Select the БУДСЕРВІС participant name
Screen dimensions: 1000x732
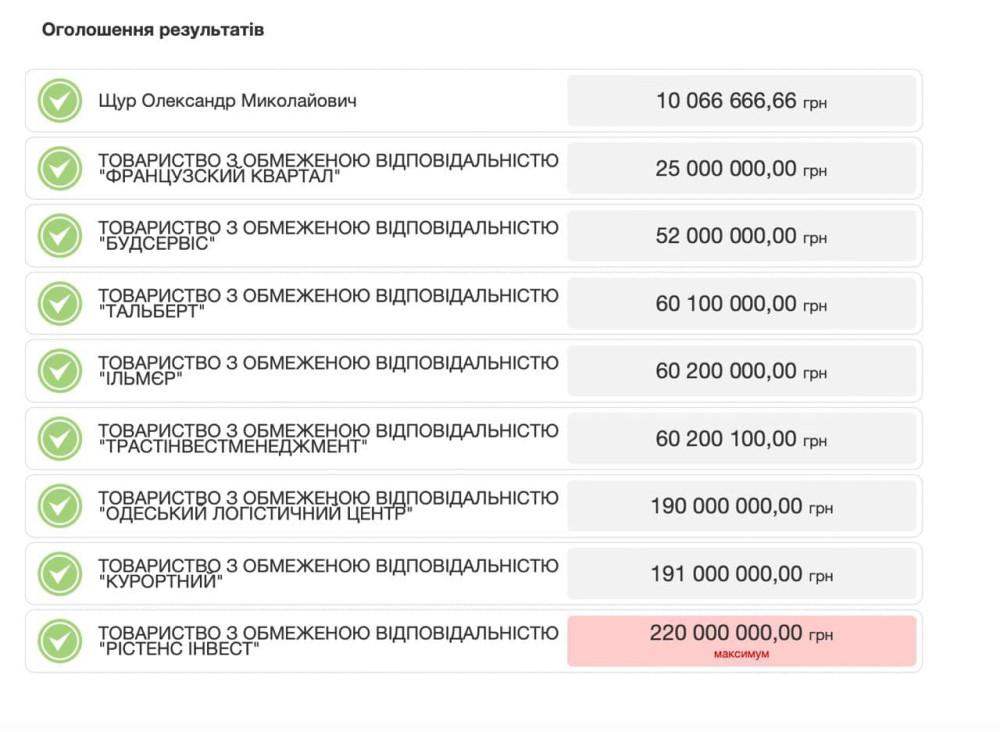pos(328,236)
